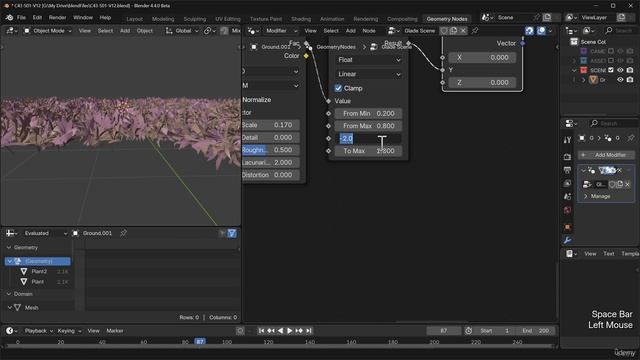Play the animation forward
The width and height of the screenshot is (640, 360).
289,331
